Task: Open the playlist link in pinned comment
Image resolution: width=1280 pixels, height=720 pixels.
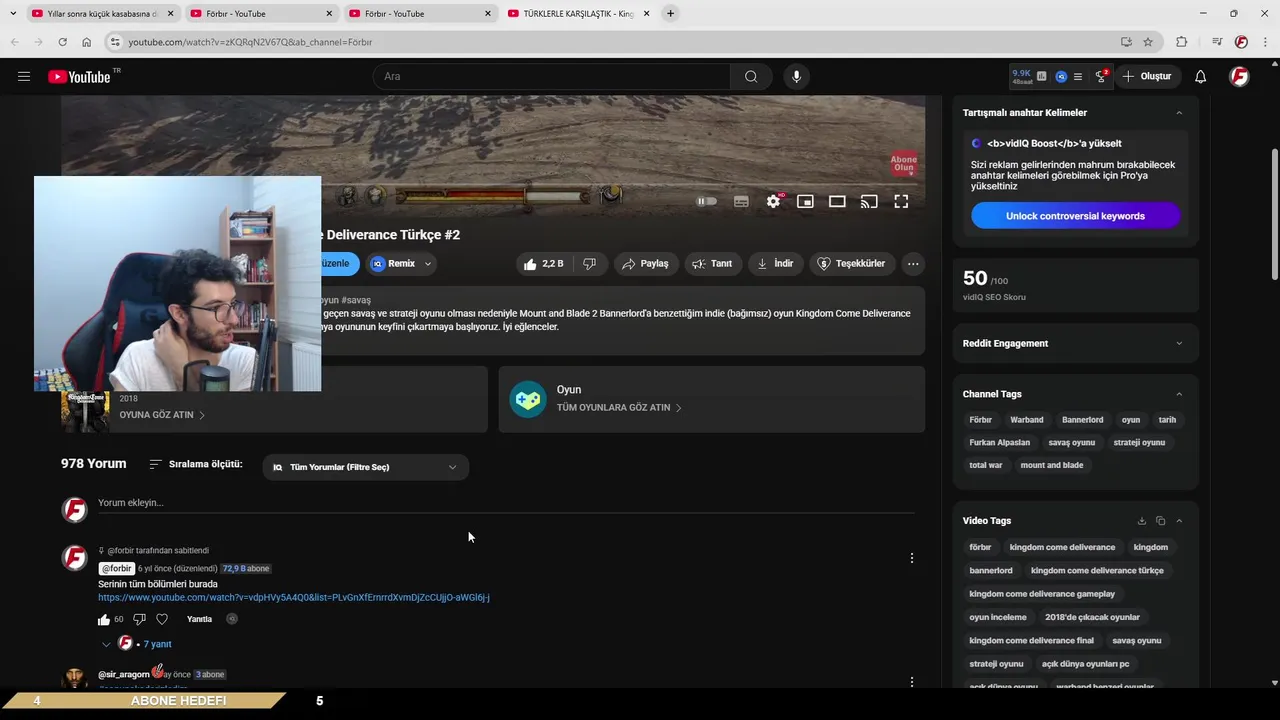Action: [x=294, y=598]
